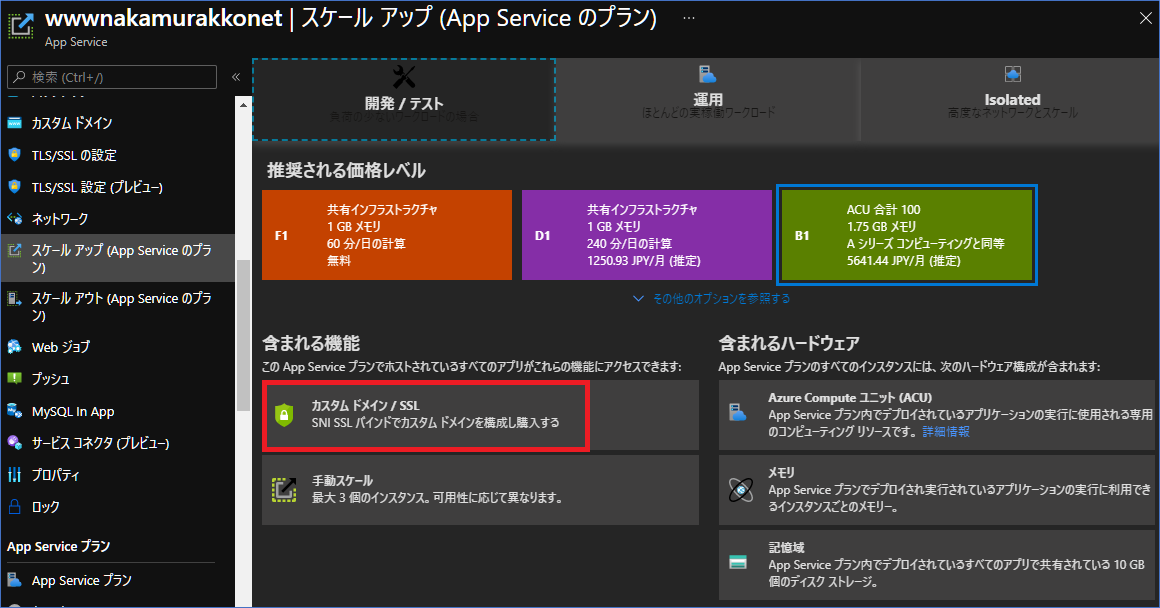Select the B1 pricing tier card
Screen dimensions: 1160x608
907,235
